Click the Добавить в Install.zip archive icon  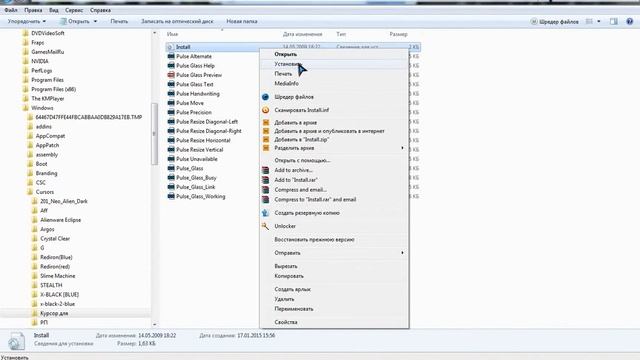coord(266,140)
